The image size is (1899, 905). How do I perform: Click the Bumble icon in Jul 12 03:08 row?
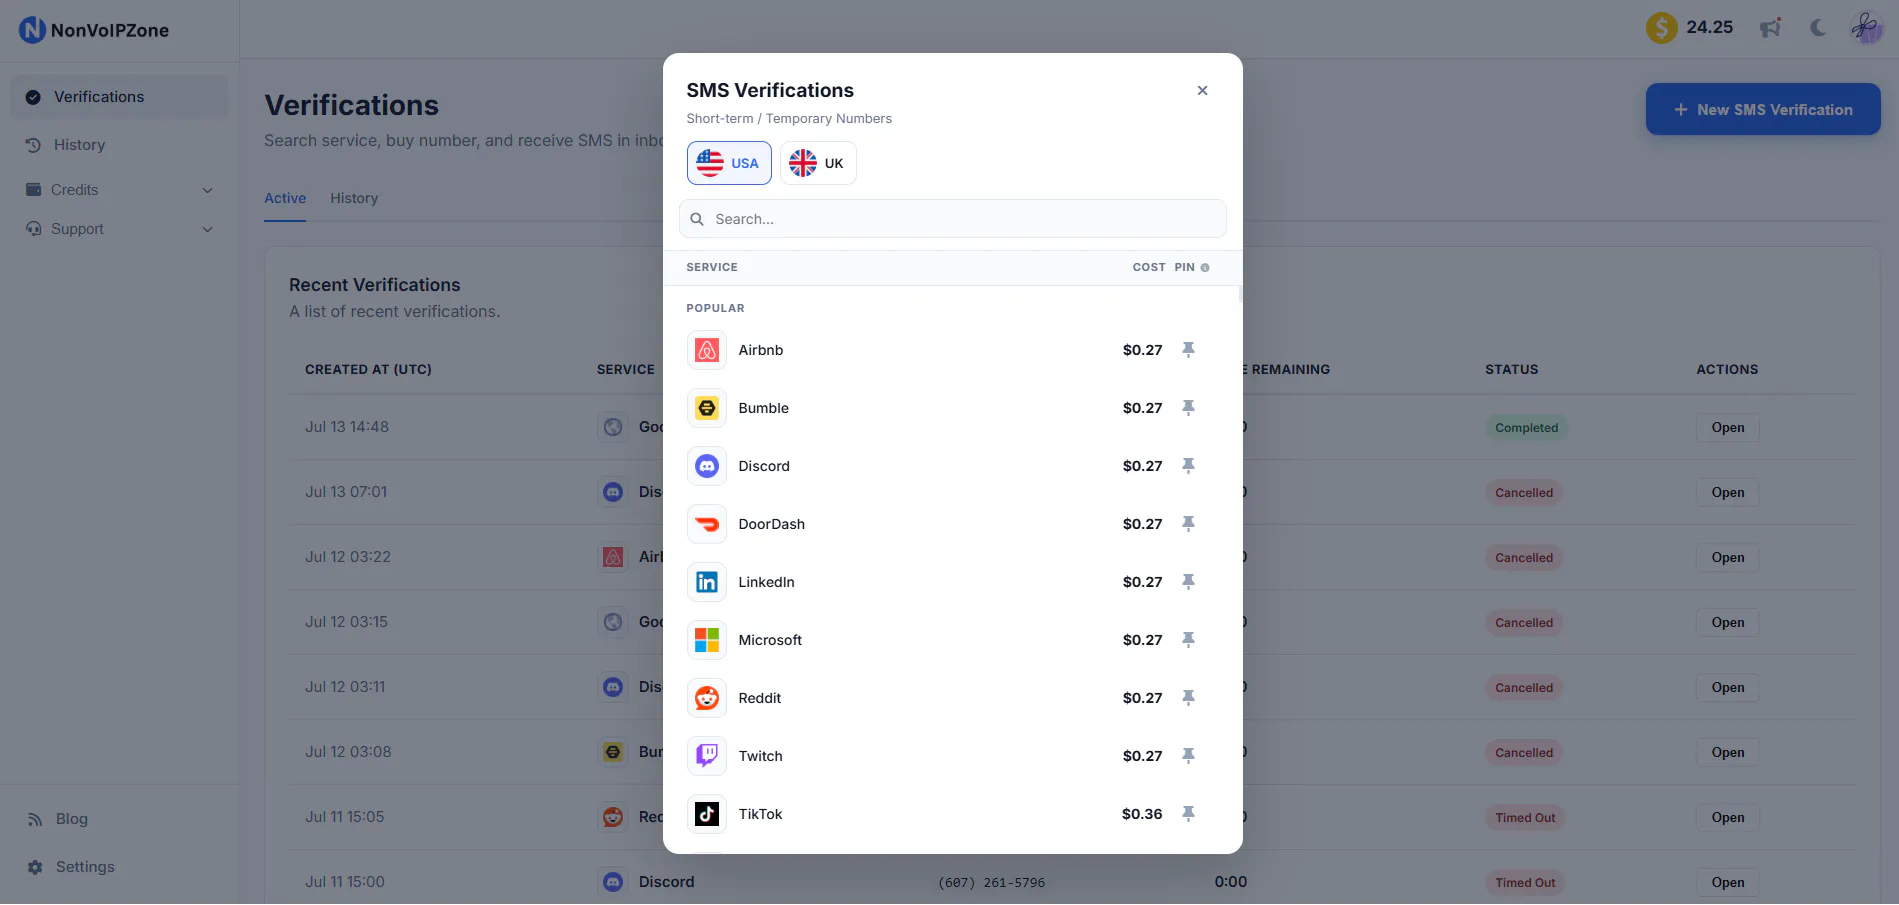tap(613, 752)
